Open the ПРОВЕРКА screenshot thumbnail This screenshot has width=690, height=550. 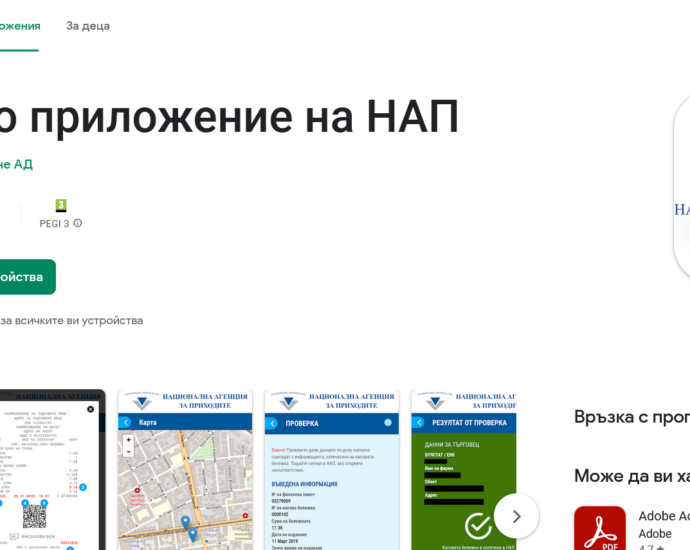point(332,469)
